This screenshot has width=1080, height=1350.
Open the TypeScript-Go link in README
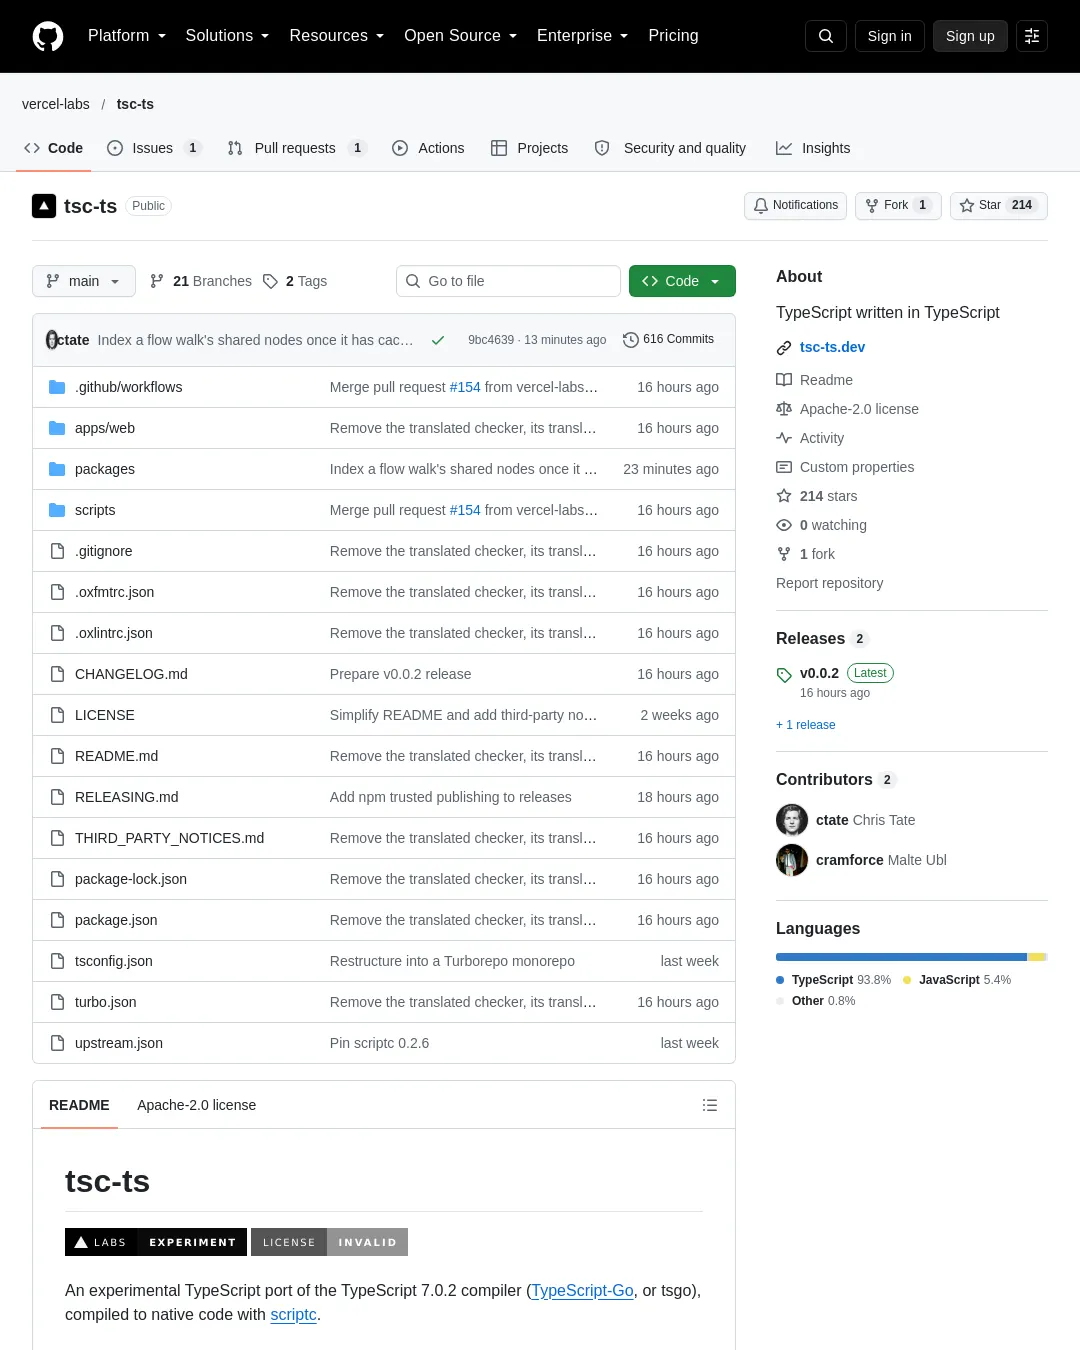pos(582,1291)
